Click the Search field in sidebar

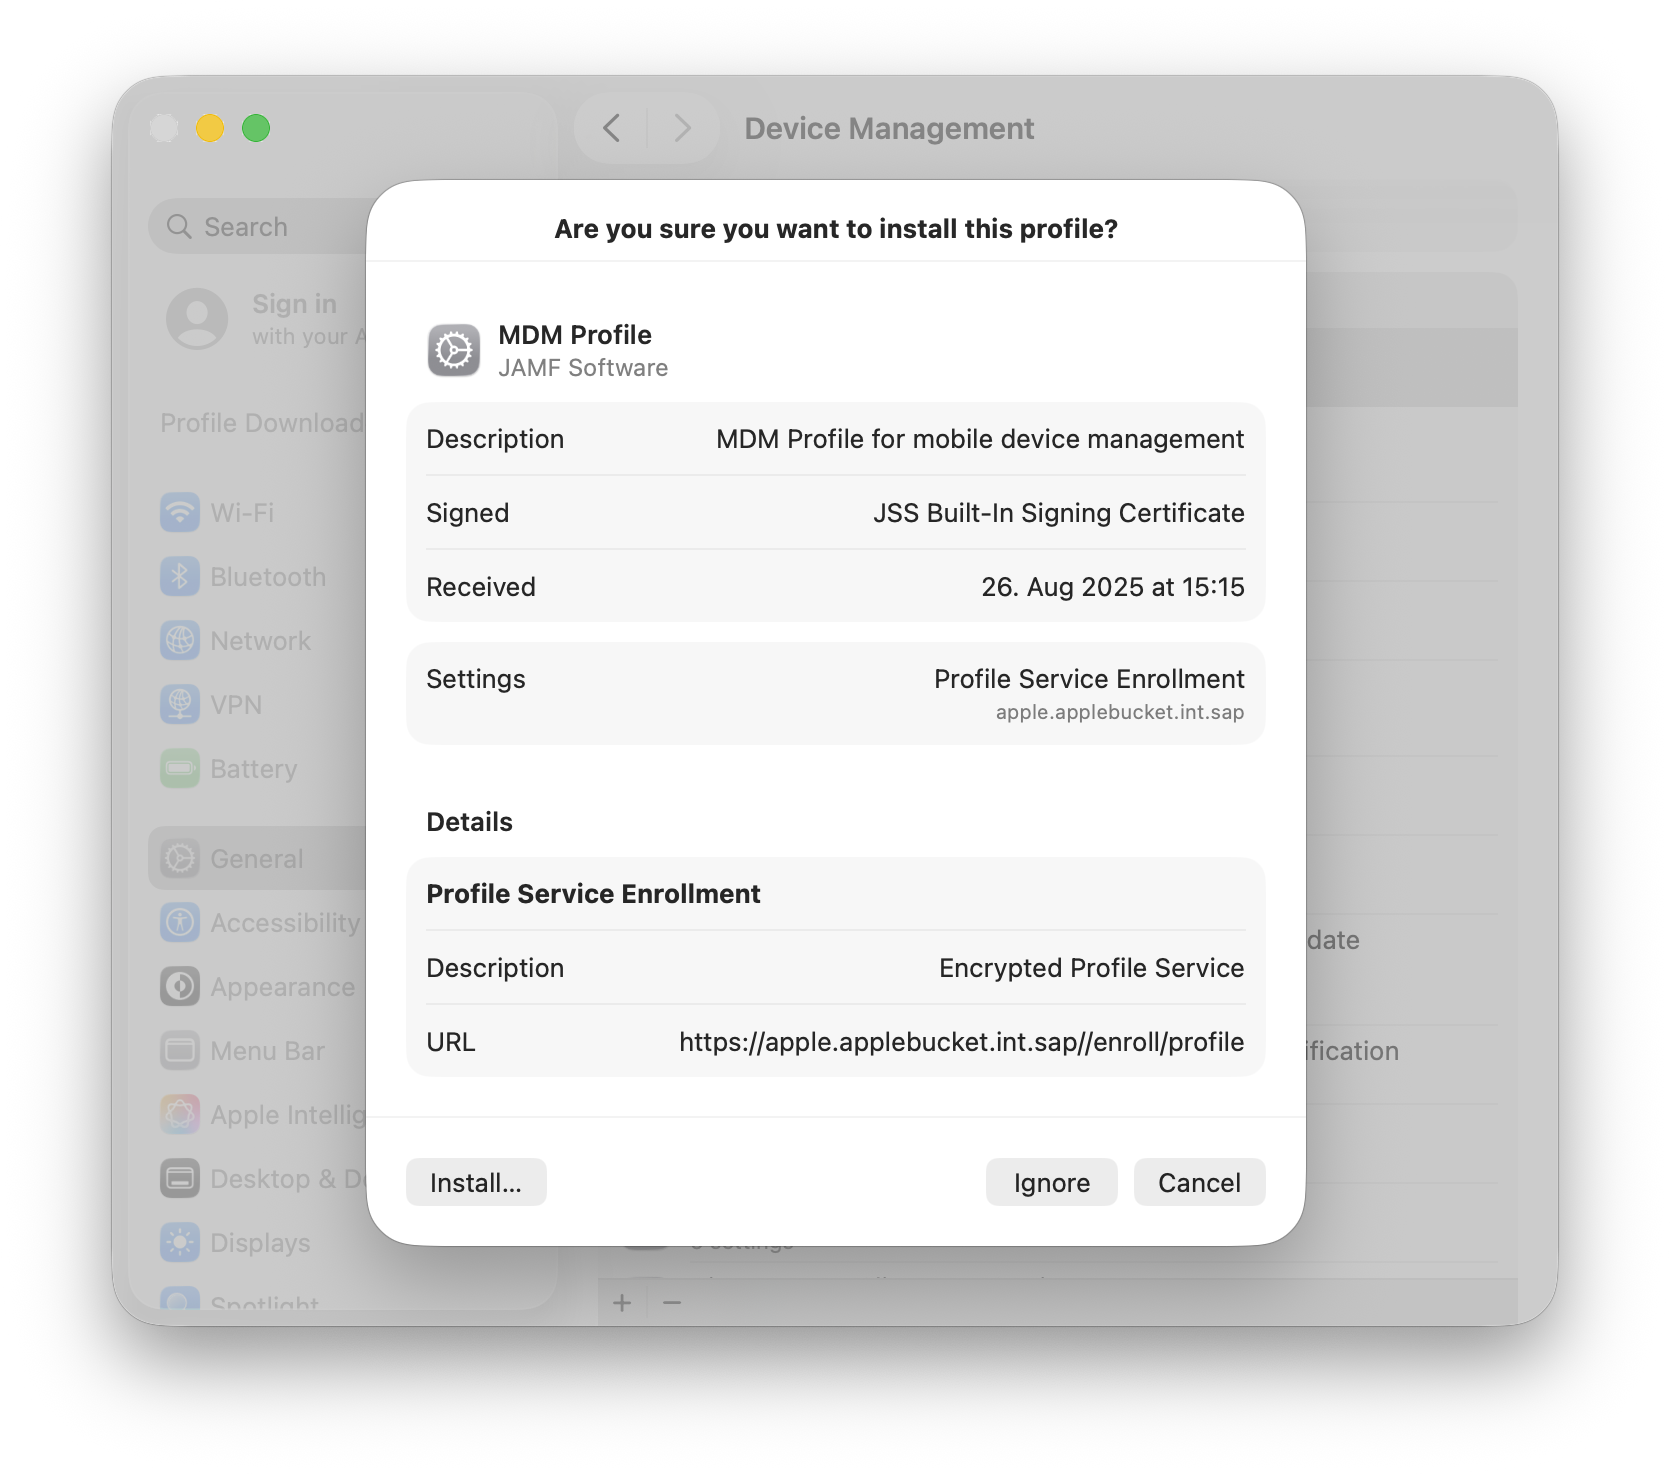pos(260,227)
